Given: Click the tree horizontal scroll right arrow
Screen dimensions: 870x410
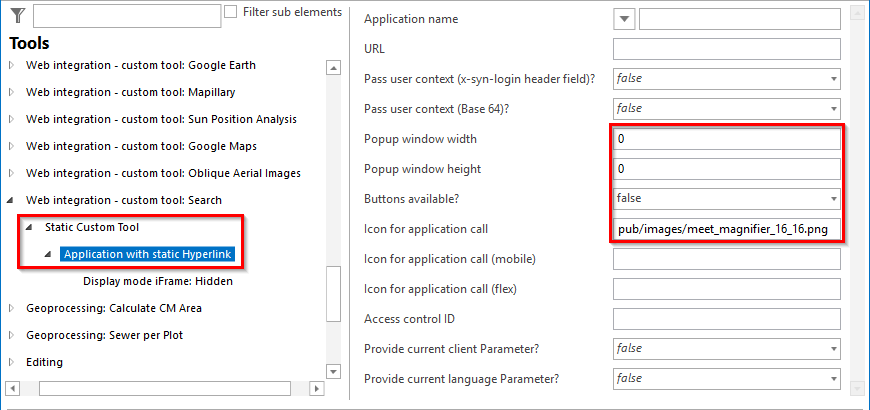Looking at the screenshot, I should coord(316,388).
